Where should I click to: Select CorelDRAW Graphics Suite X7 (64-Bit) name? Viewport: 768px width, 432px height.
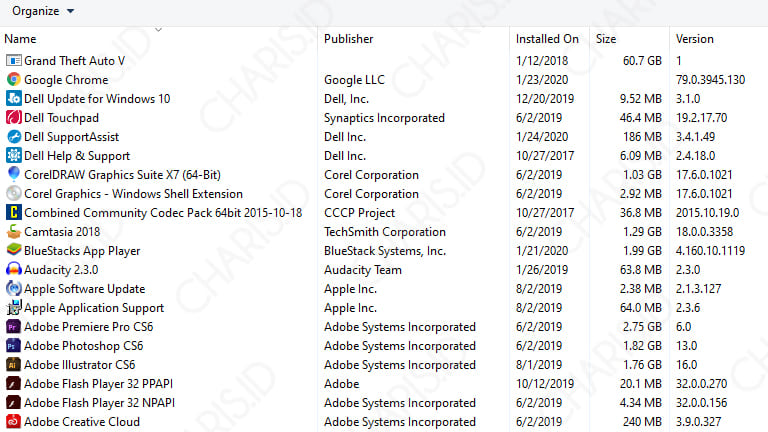click(x=122, y=175)
